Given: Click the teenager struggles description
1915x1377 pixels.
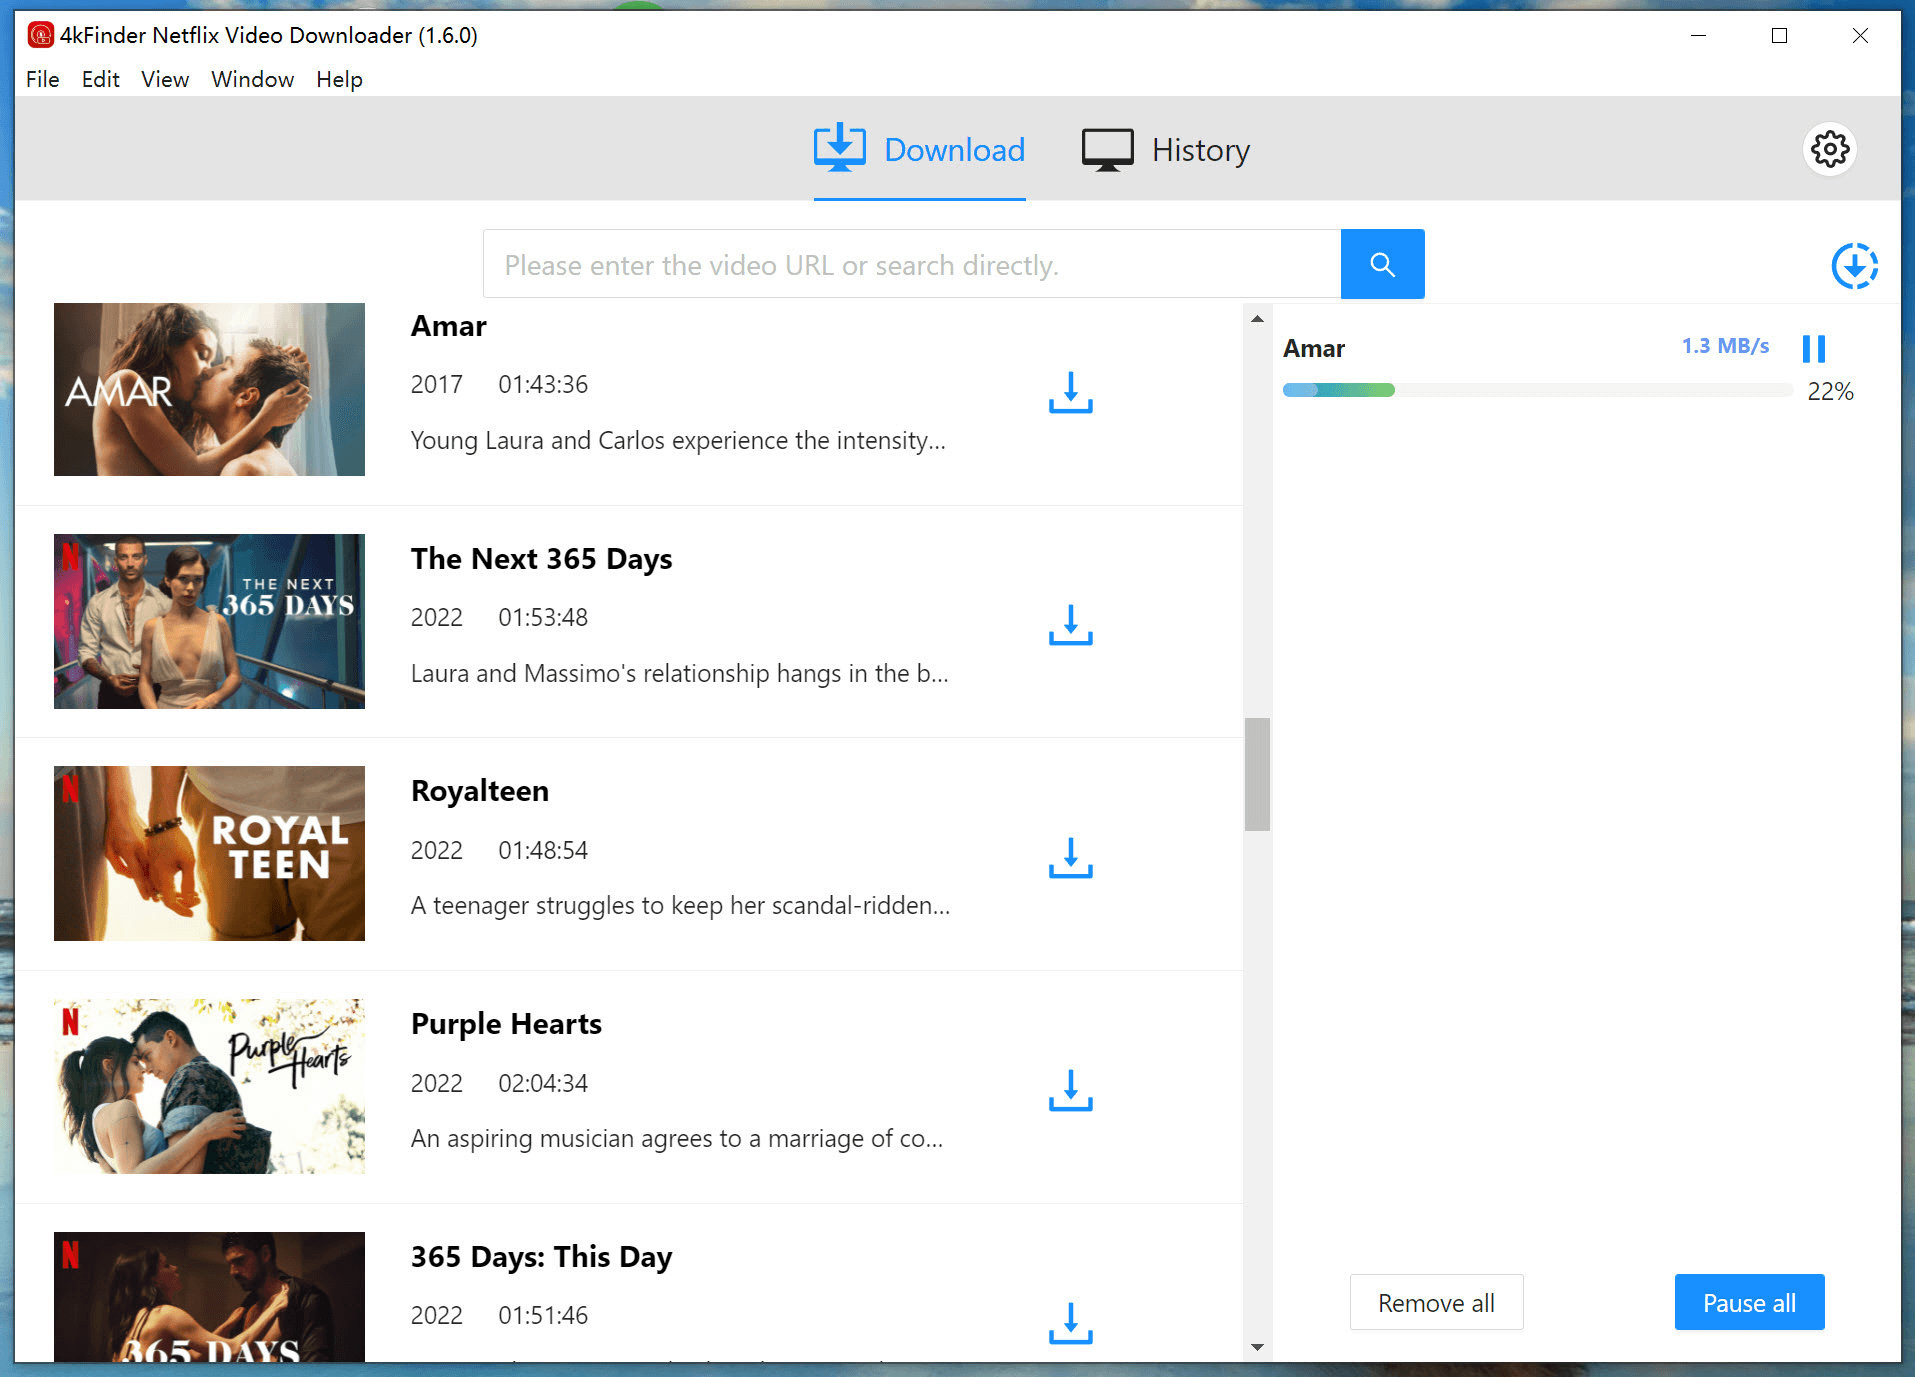Looking at the screenshot, I should 681,906.
